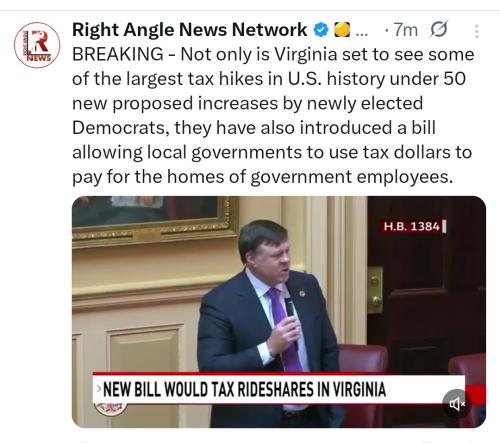Open the 7m post timestamp
This screenshot has width=500, height=443.
coord(406,30)
